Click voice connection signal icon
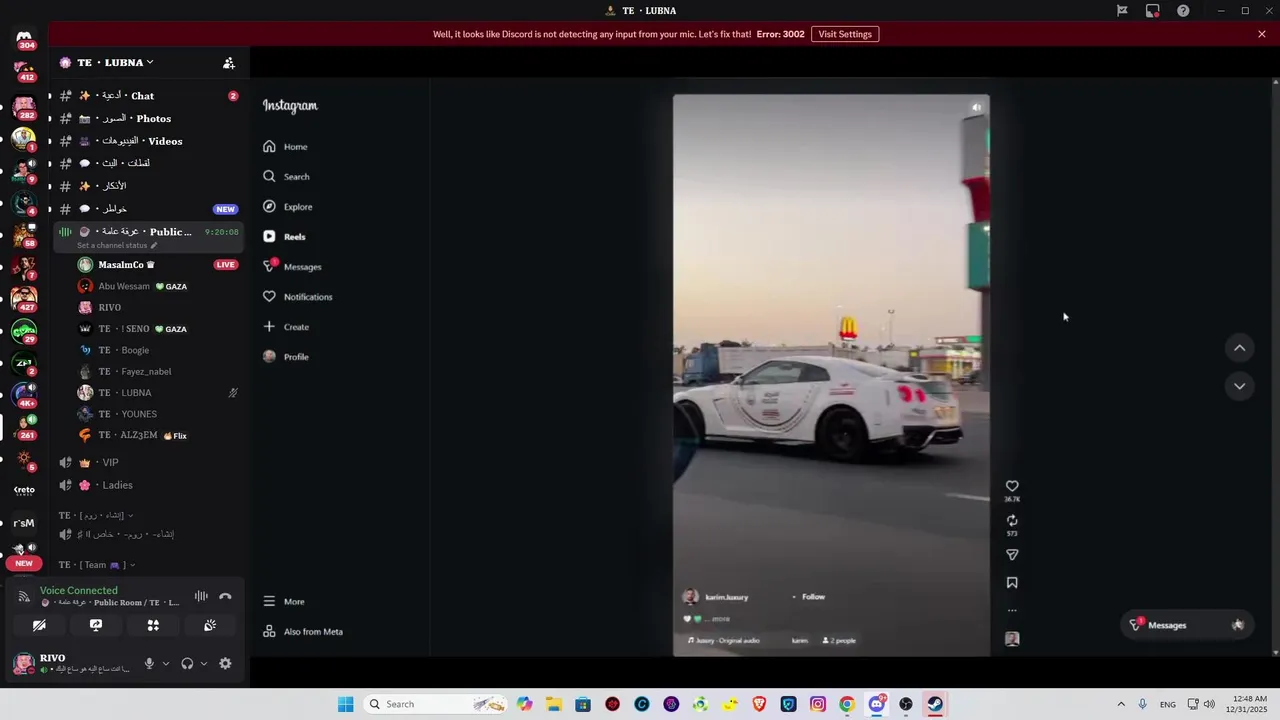This screenshot has height=720, width=1280. coord(24,596)
